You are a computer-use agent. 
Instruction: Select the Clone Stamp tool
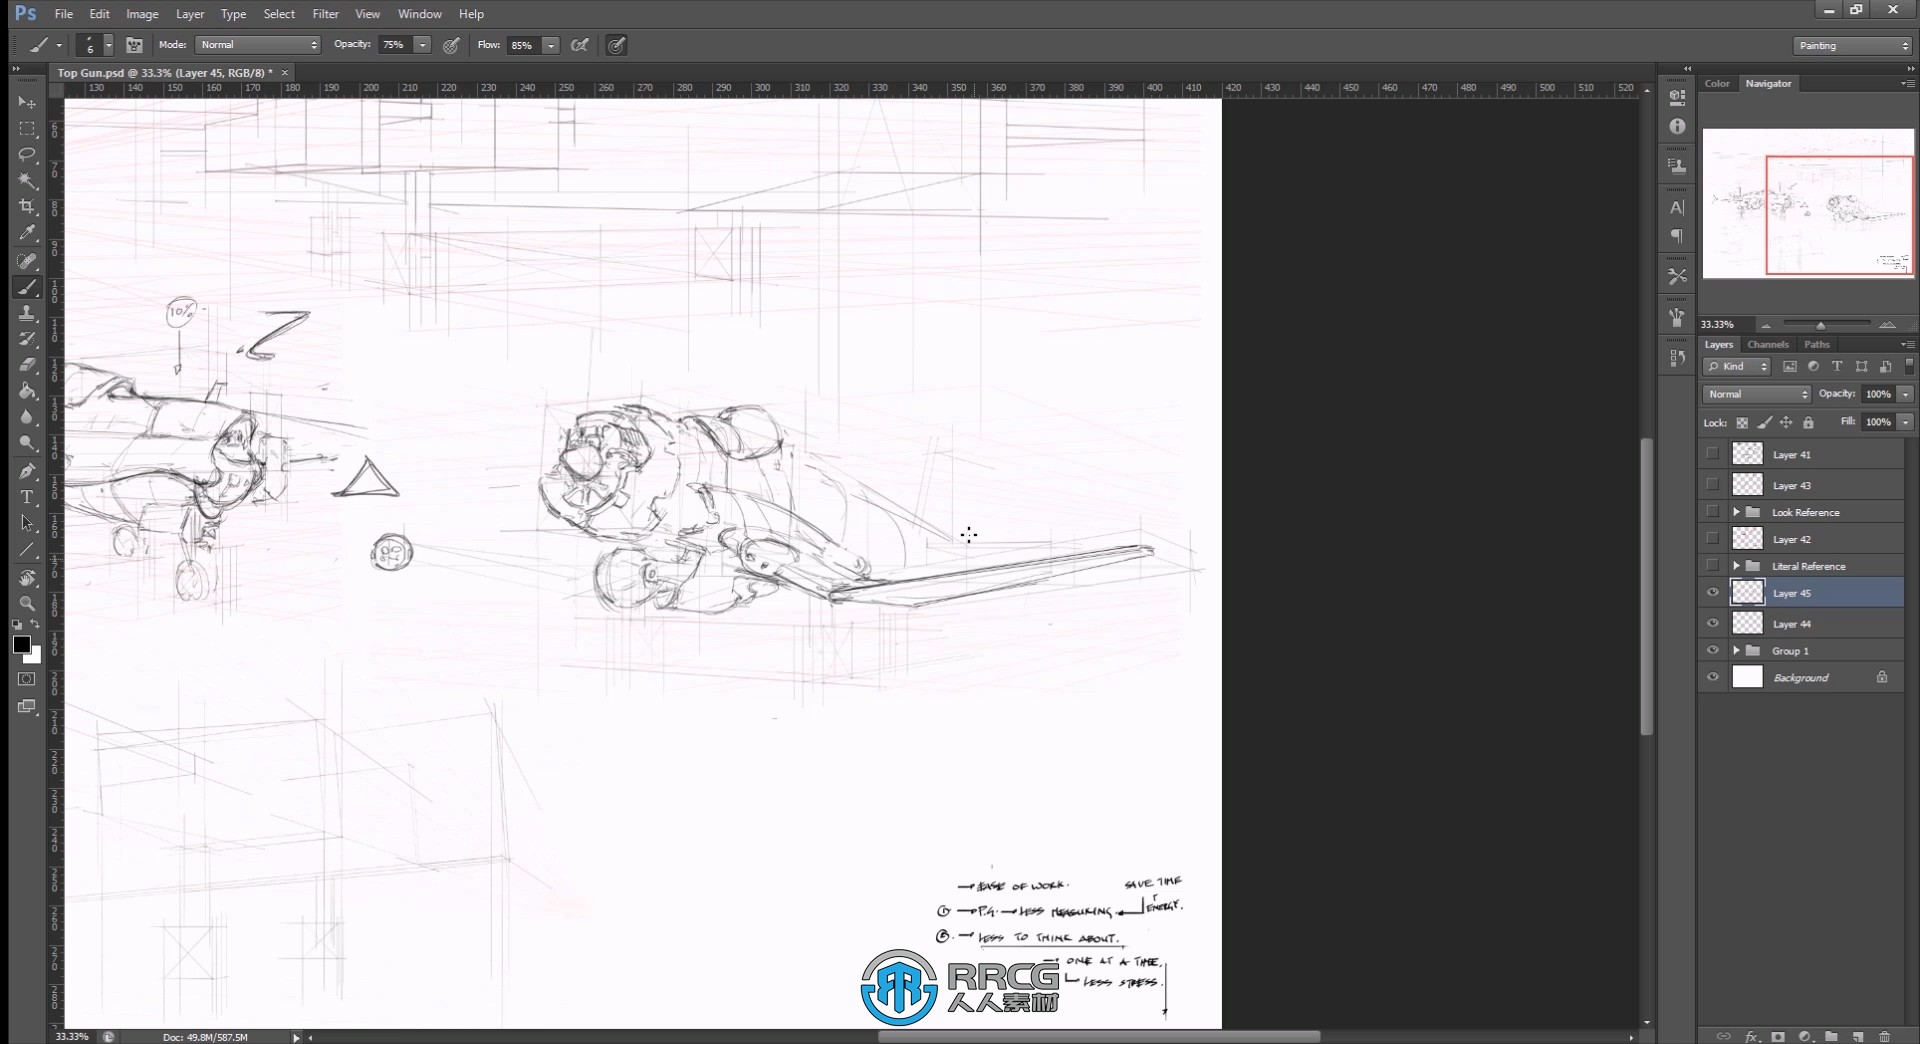tap(27, 313)
